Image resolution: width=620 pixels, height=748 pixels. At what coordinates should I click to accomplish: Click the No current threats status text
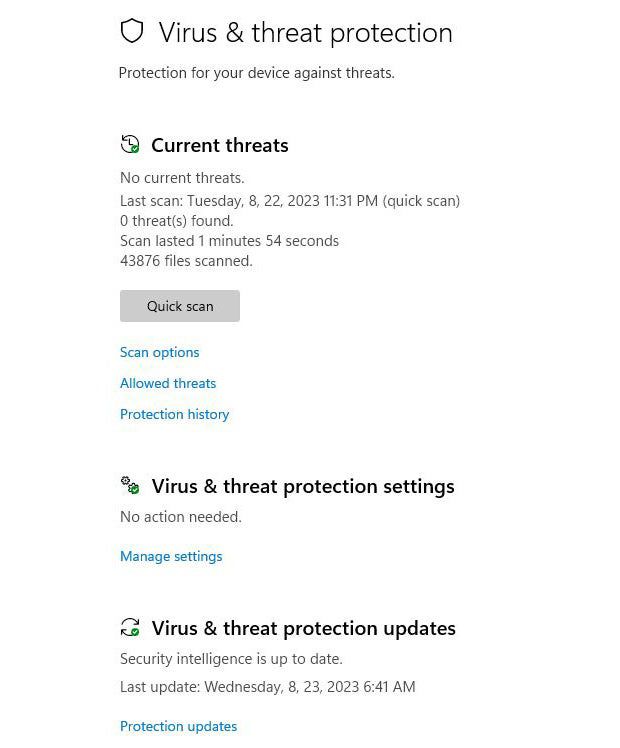(182, 178)
